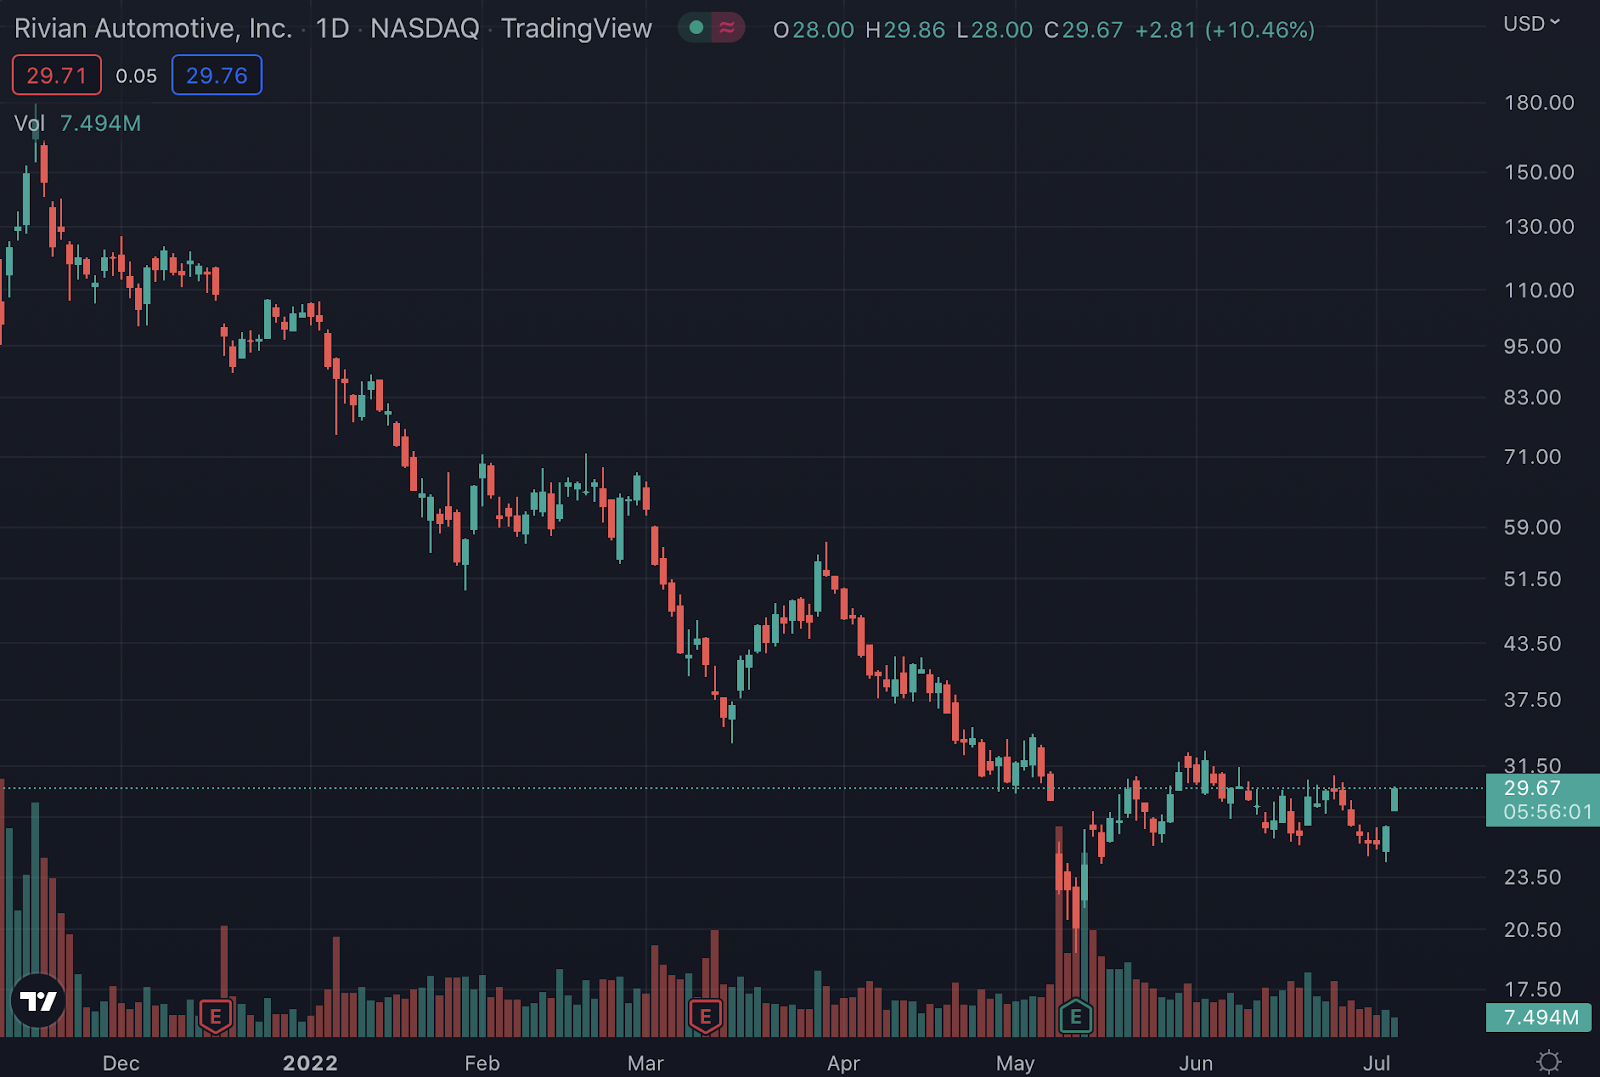Click the Jul label on time axis
The image size is (1600, 1077).
click(x=1377, y=1063)
